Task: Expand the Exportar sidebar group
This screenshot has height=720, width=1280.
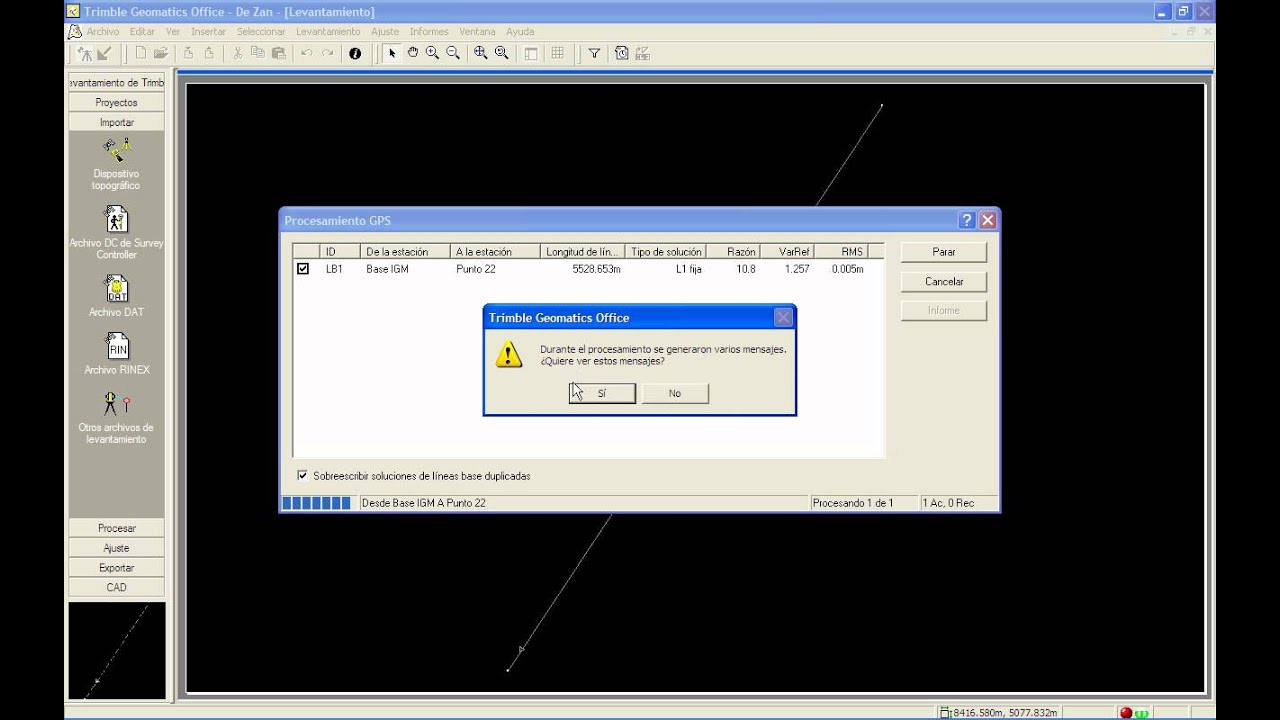Action: (117, 568)
